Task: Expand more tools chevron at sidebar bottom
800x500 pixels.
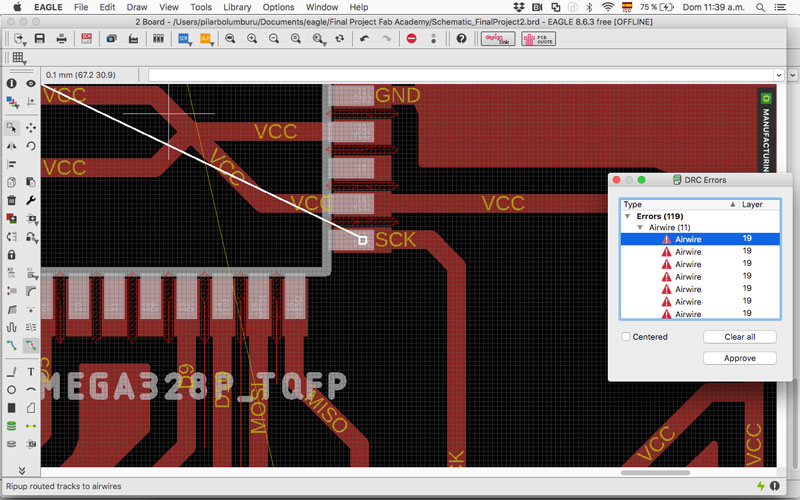Action: point(21,470)
